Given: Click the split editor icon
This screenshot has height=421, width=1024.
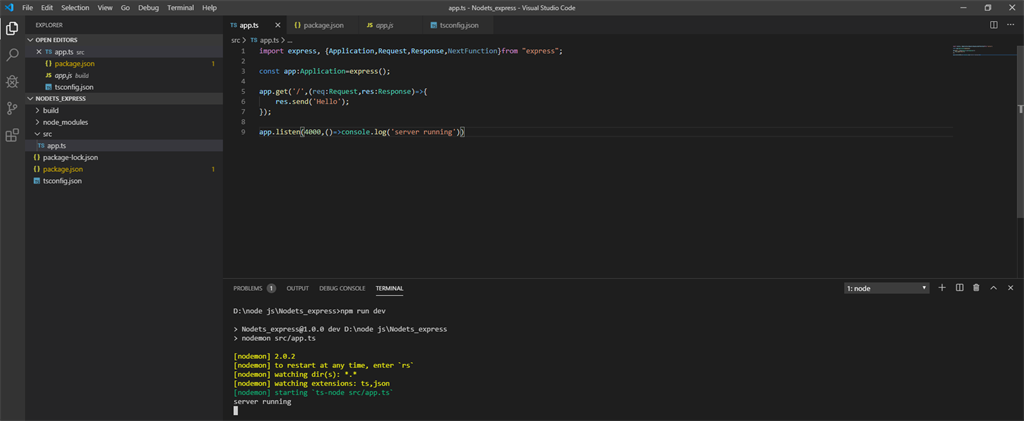Looking at the screenshot, I should 993,24.
